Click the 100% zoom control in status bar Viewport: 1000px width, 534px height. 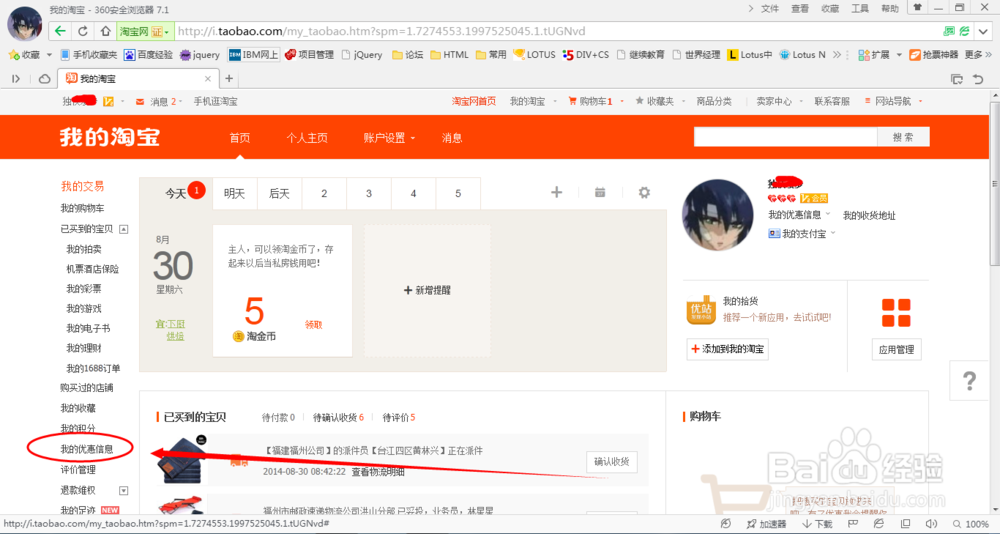click(971, 524)
